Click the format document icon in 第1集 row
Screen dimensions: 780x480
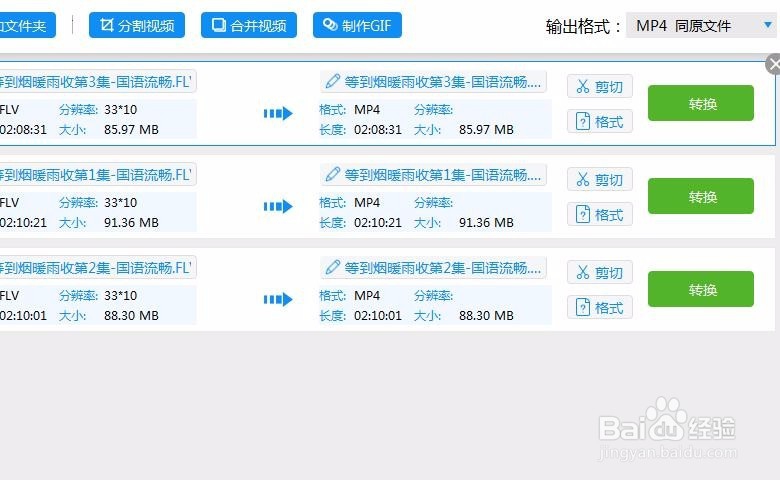tap(583, 214)
